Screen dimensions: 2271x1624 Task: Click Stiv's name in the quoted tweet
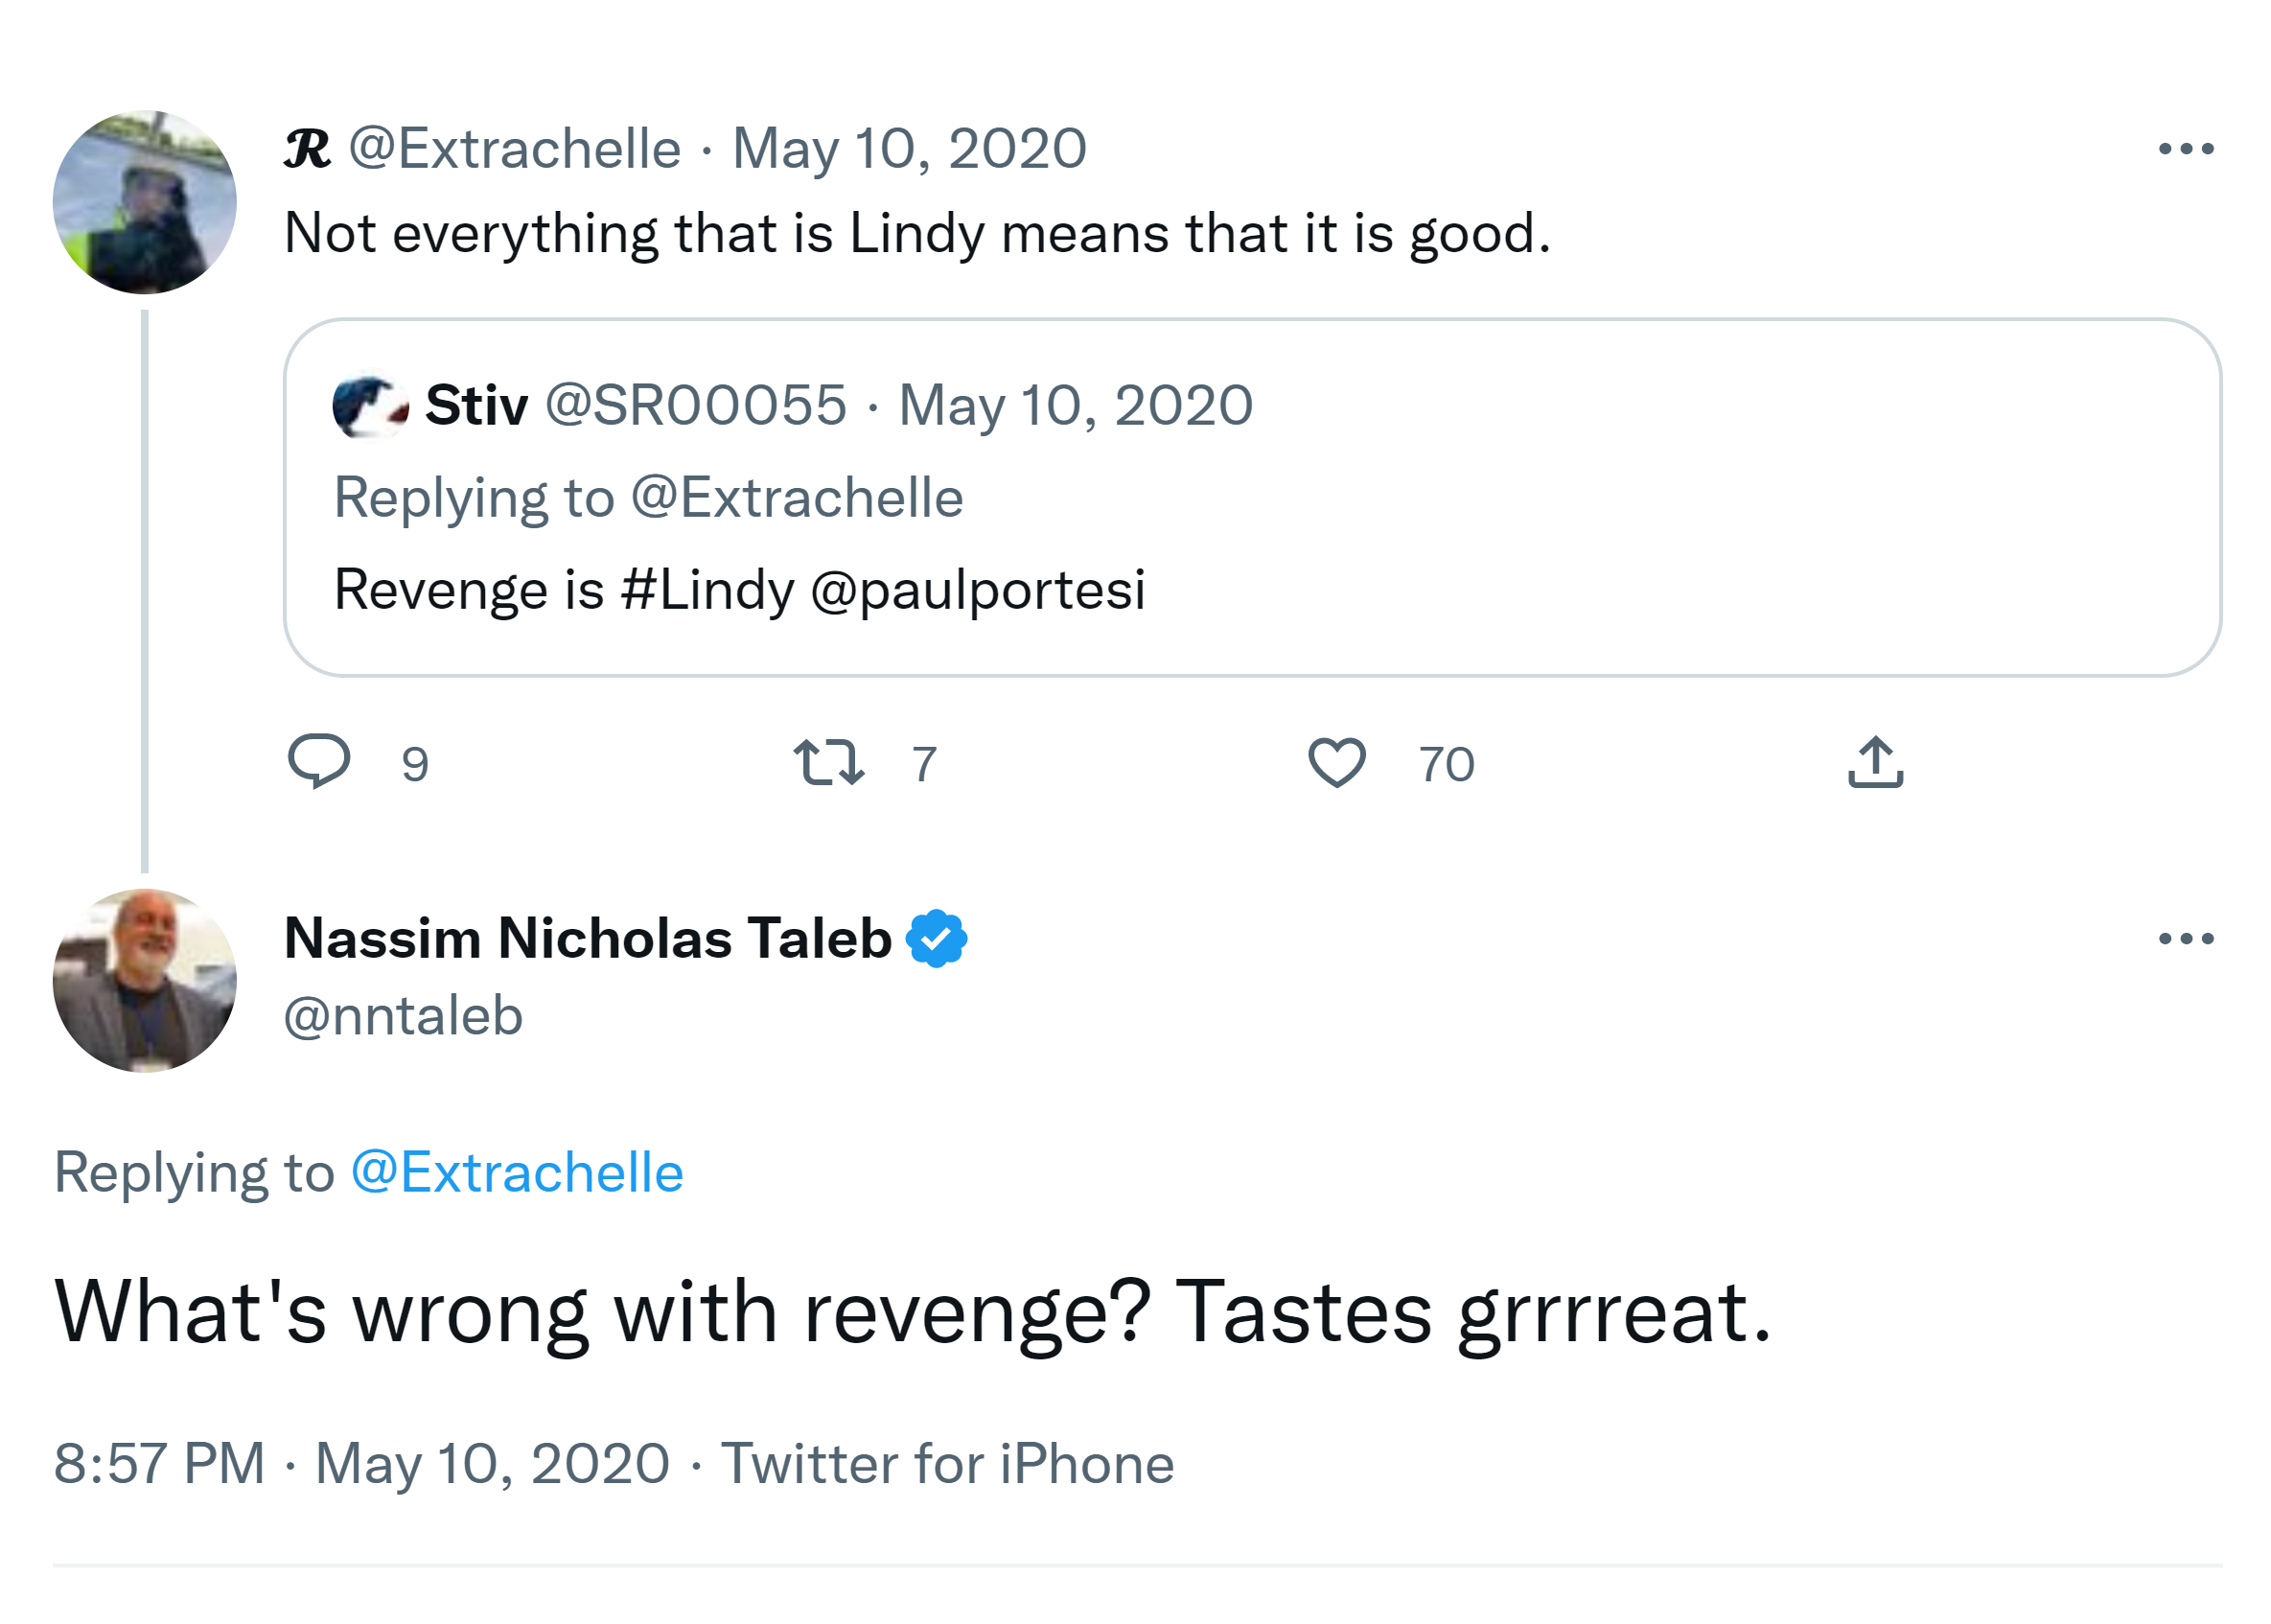(476, 406)
